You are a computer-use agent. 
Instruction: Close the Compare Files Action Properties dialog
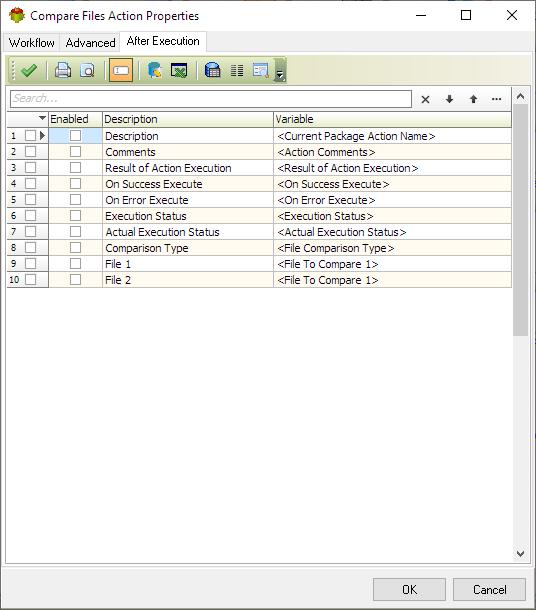[512, 15]
